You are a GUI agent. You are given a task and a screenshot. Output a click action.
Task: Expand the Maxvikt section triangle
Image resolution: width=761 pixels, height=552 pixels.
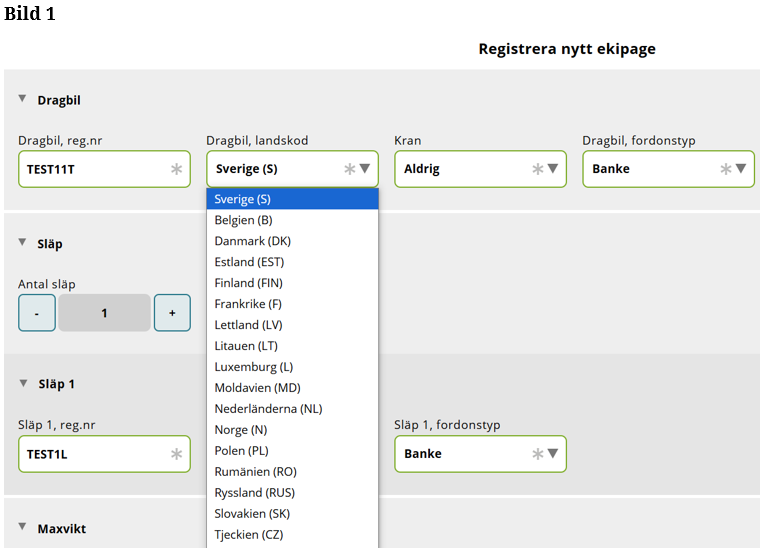[23, 527]
